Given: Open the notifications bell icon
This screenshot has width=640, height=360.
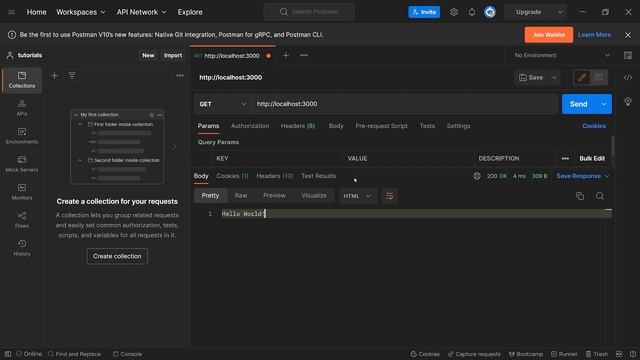Looking at the screenshot, I should pos(472,12).
